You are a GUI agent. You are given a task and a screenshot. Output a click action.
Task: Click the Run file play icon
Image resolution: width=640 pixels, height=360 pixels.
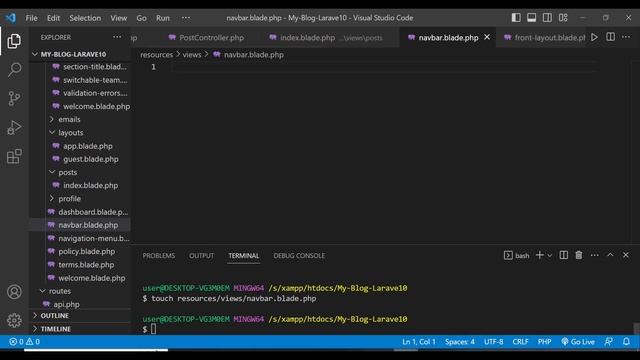594,37
